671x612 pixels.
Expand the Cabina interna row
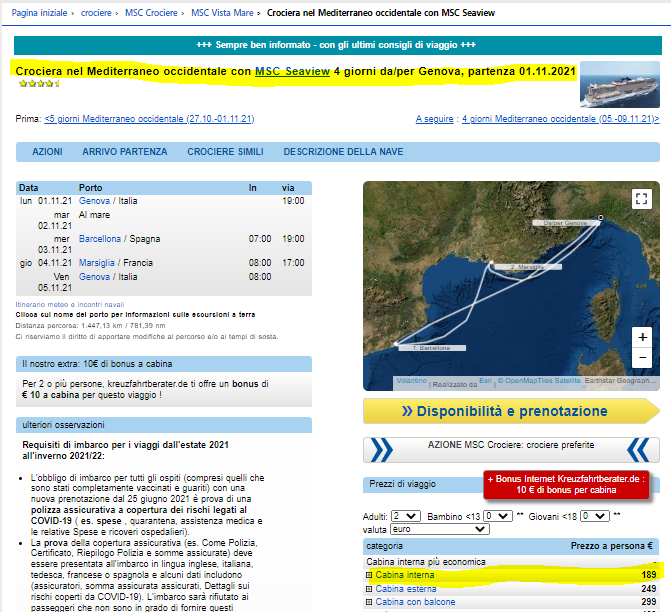click(x=369, y=575)
